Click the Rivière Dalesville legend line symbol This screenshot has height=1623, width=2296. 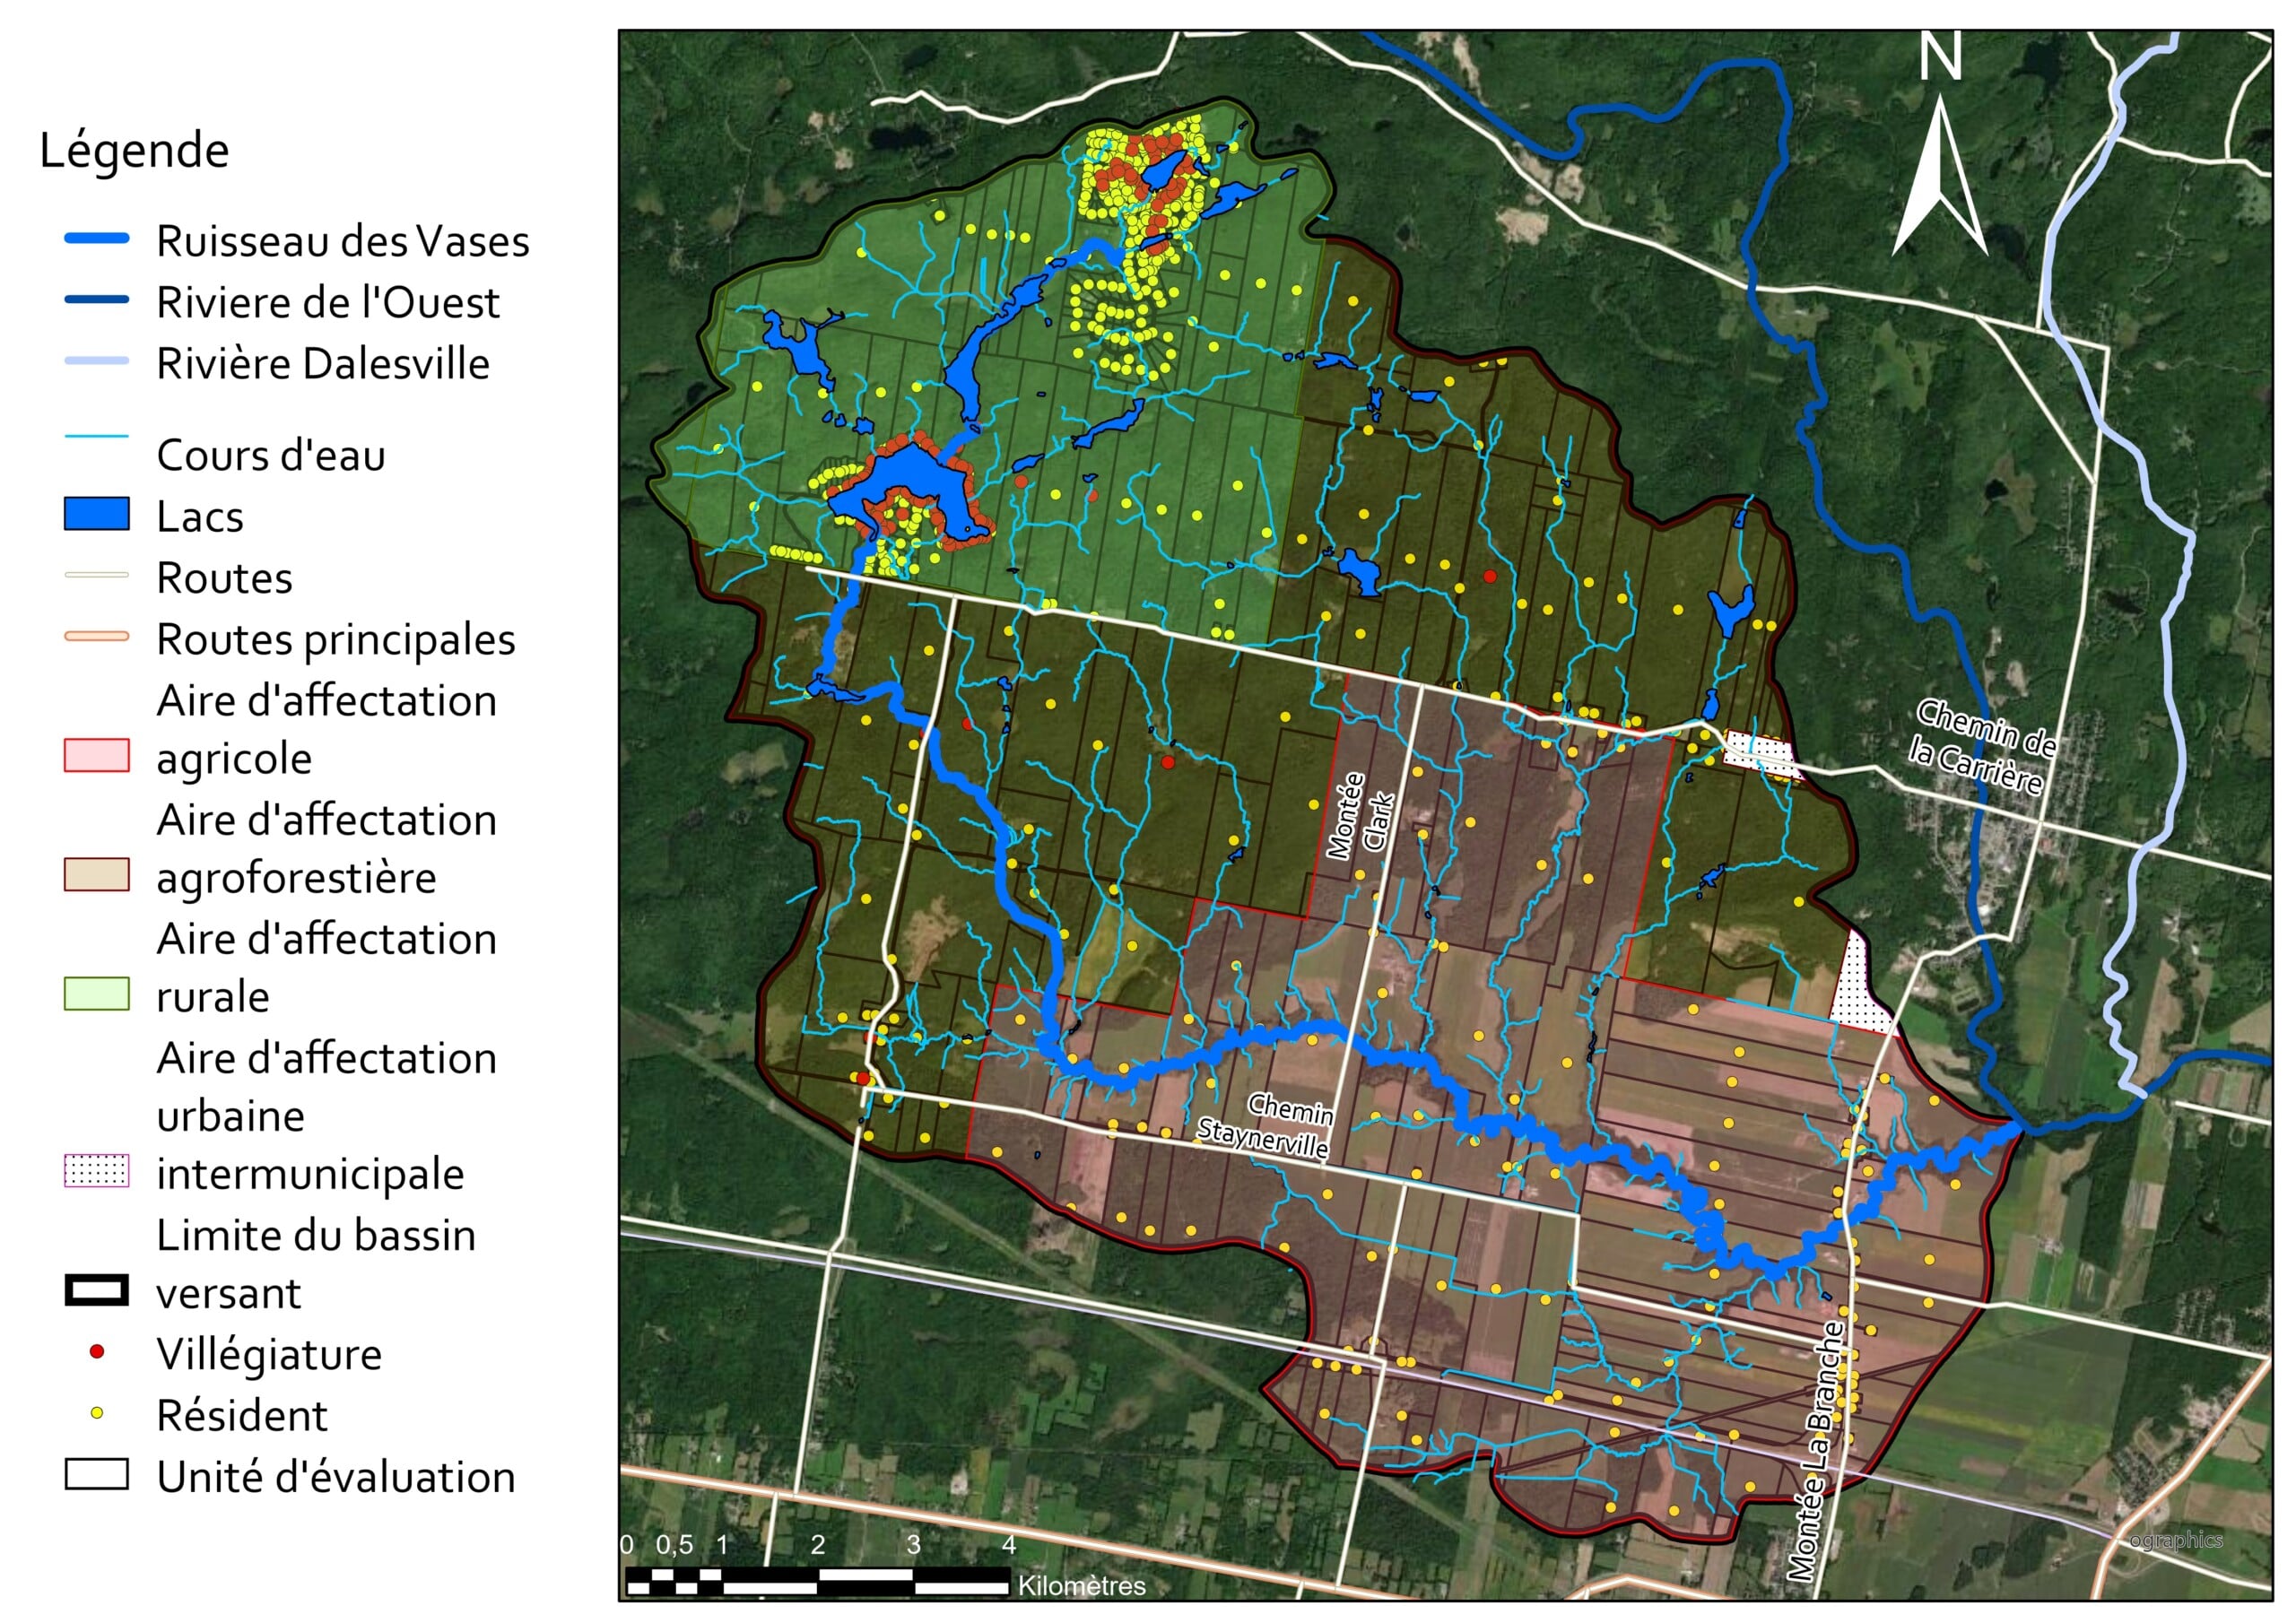click(x=97, y=361)
